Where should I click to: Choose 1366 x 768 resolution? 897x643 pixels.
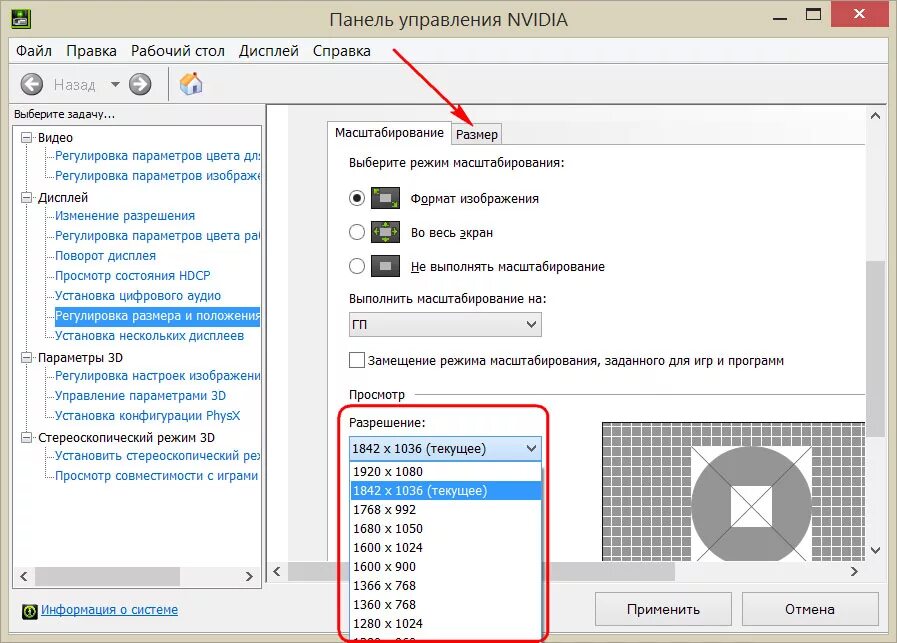(x=446, y=585)
